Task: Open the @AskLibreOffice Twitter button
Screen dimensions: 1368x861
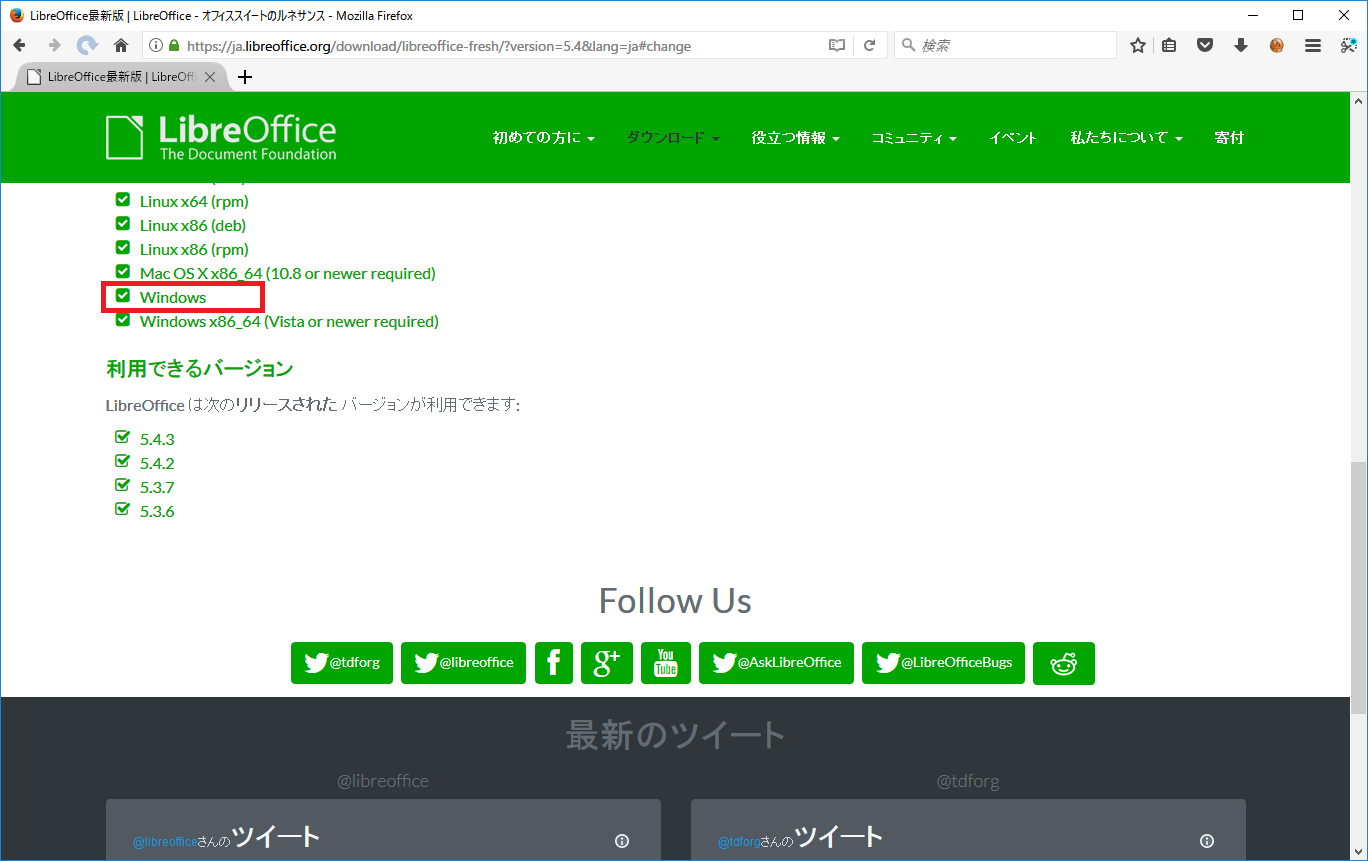Action: coord(776,663)
